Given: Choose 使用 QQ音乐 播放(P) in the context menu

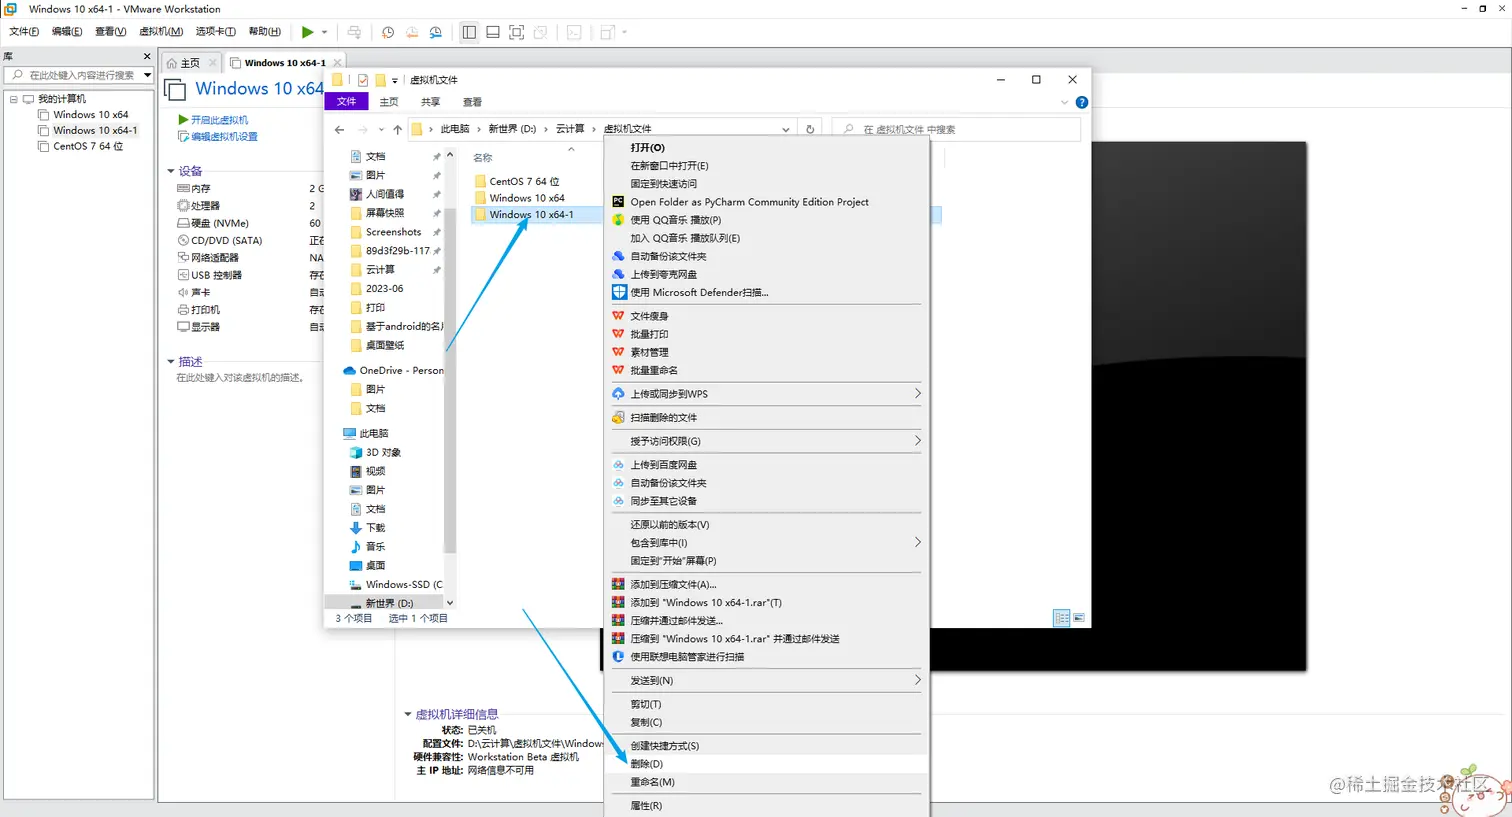Looking at the screenshot, I should click(x=767, y=220).
